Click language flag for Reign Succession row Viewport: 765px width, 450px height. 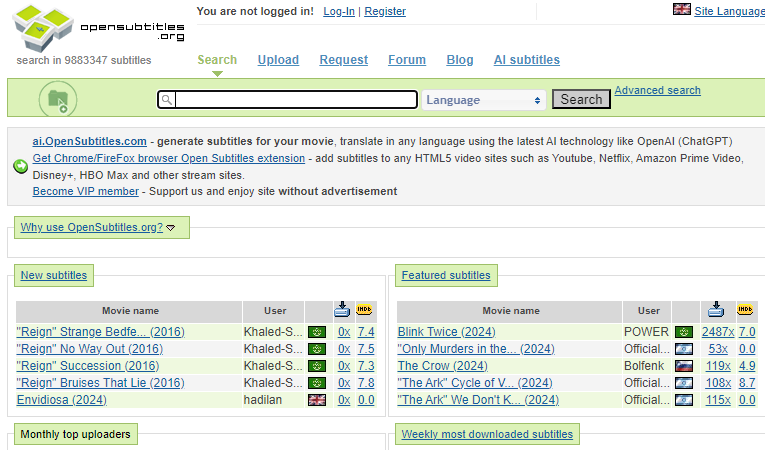tap(317, 366)
